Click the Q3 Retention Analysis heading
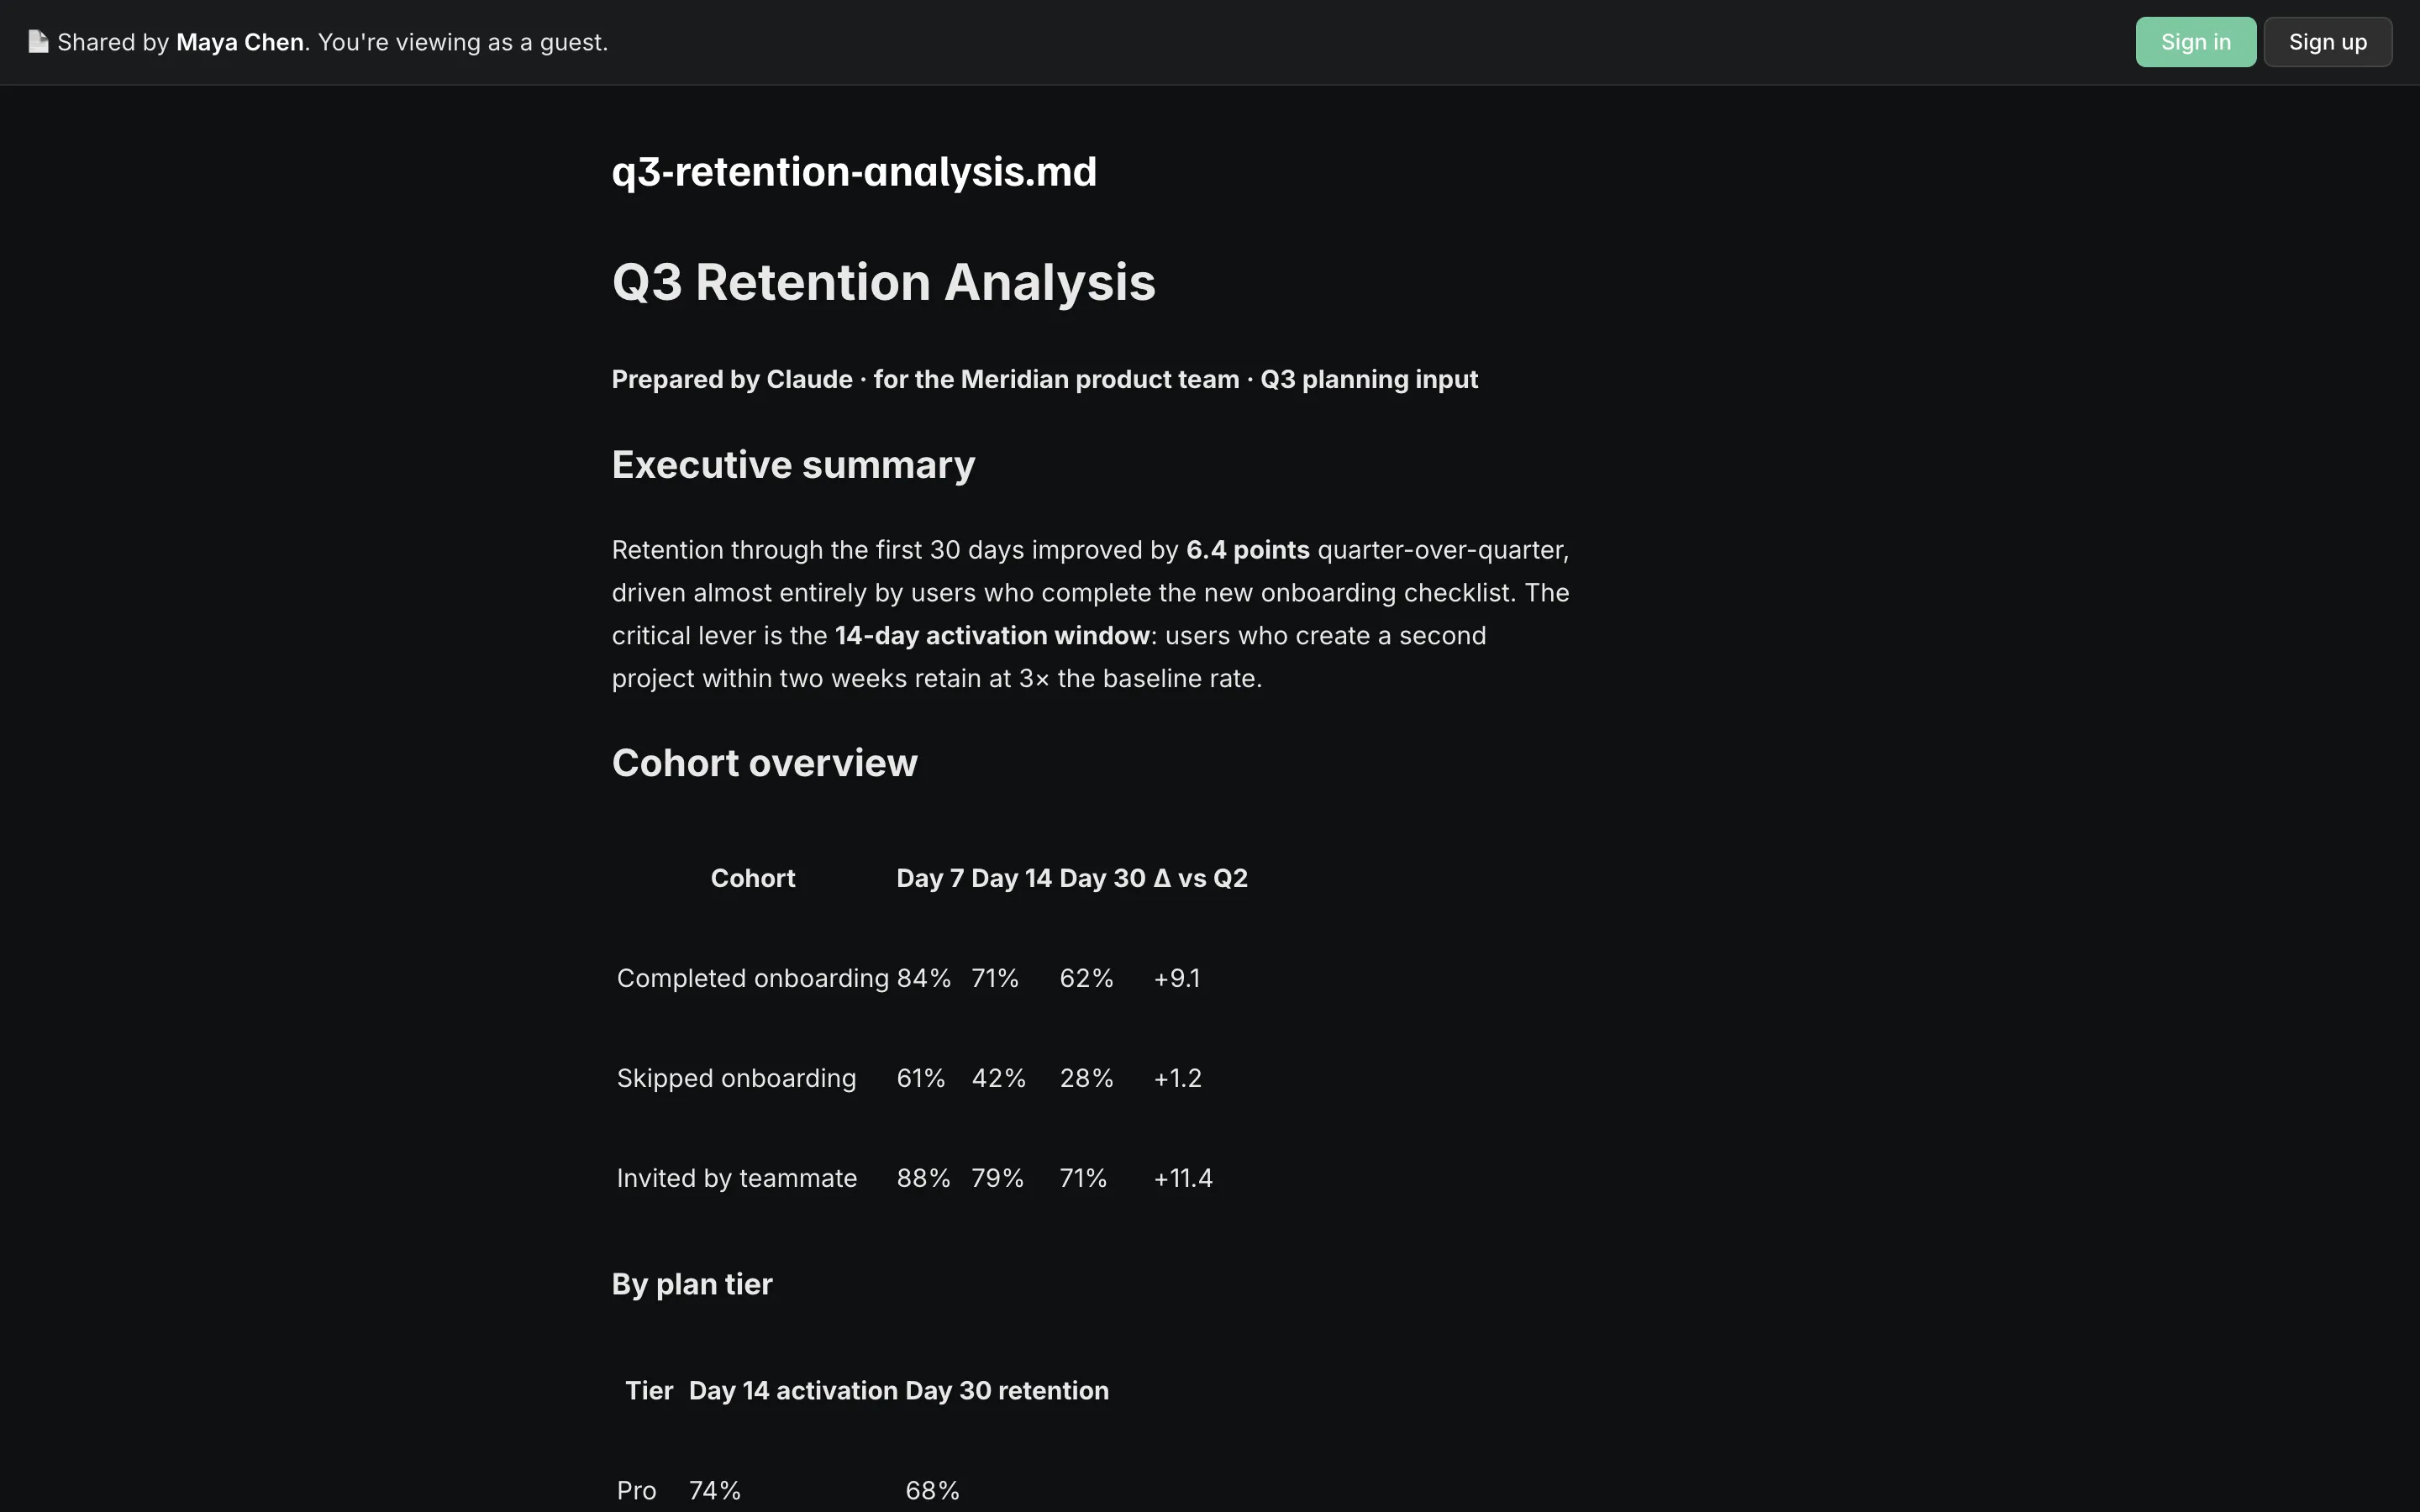Viewport: 2420px width, 1512px height. pyautogui.click(x=883, y=282)
